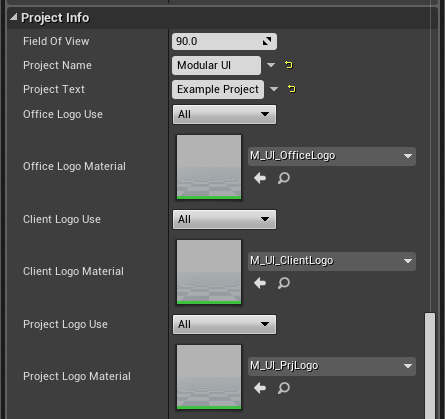Use selected asset for Project Logo Material
This screenshot has height=419, width=445.
coord(260,388)
